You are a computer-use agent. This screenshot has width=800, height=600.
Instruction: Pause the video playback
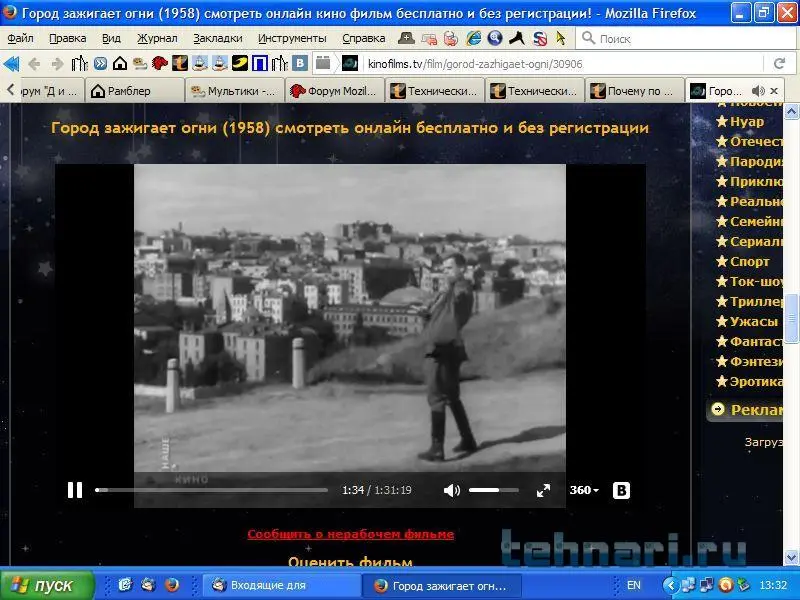(75, 490)
